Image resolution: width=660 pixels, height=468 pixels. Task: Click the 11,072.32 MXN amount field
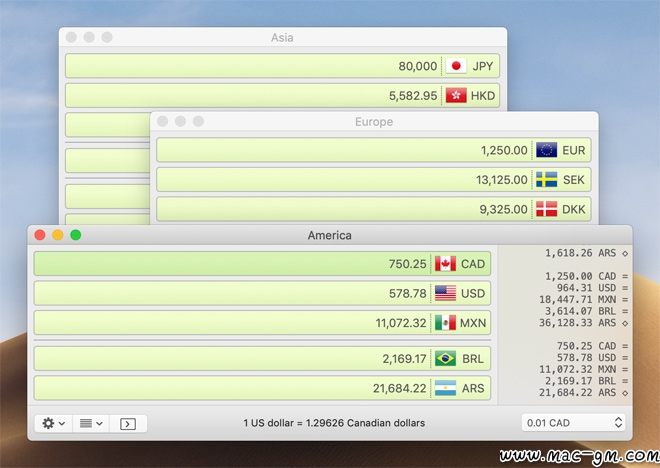point(262,323)
